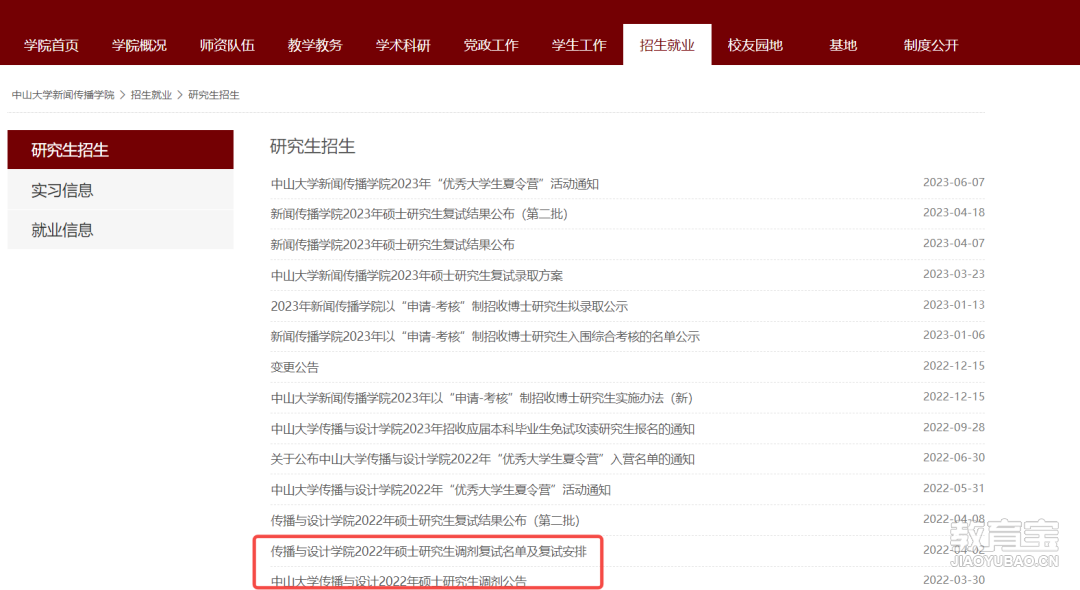Click the 研究生招生 heading above the list
Screen dimensions: 1080x590
pos(313,147)
